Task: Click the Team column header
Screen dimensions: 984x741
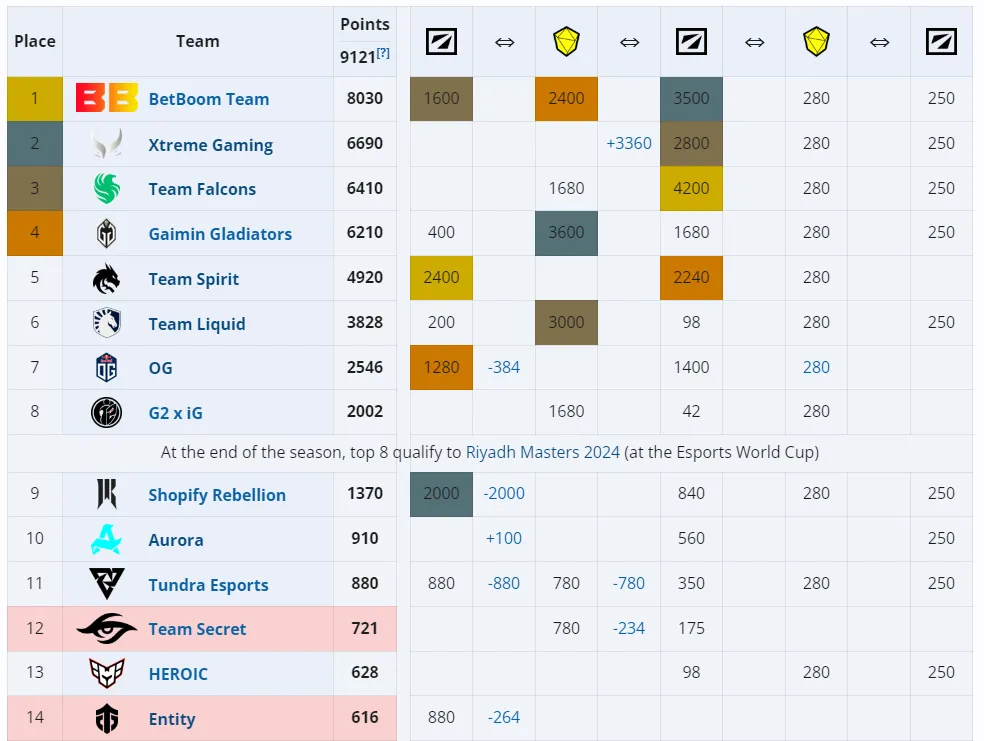Action: 198,41
